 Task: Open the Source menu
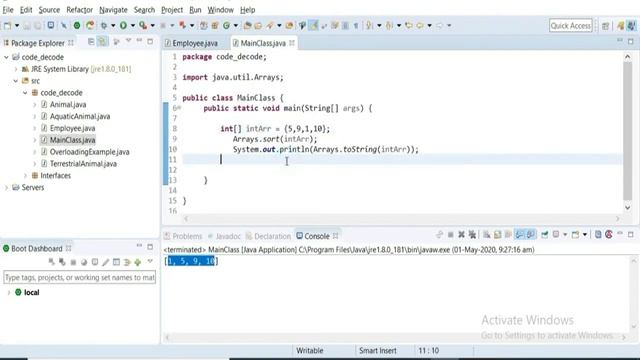(x=49, y=10)
